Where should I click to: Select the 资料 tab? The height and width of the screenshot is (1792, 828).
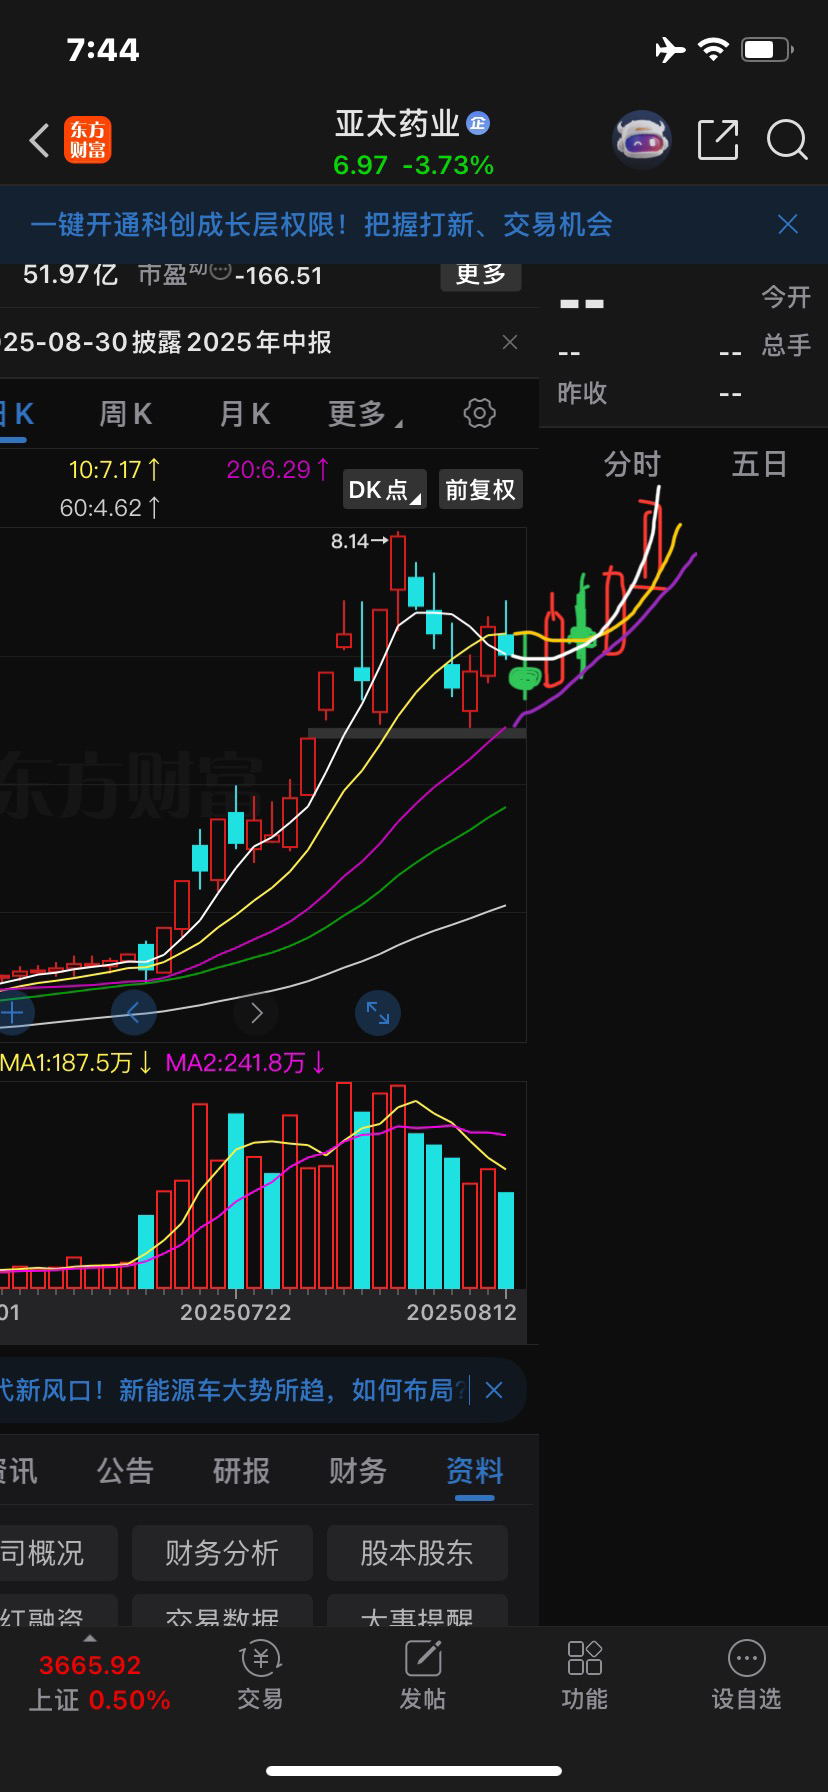pyautogui.click(x=474, y=1471)
